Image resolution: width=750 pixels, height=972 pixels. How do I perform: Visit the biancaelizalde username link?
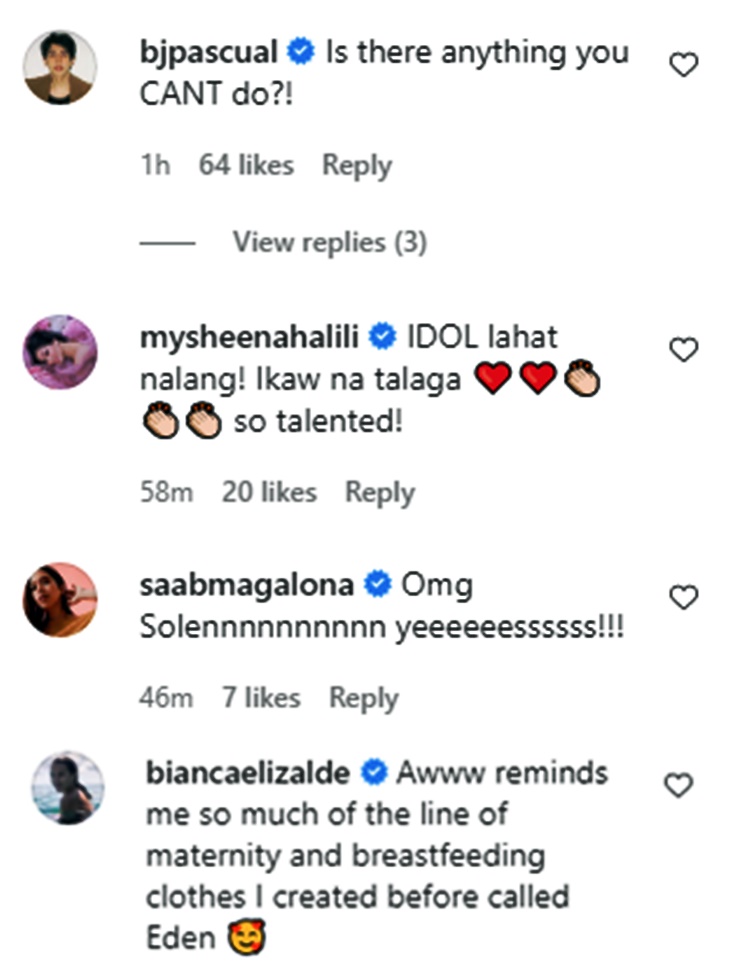pos(246,773)
